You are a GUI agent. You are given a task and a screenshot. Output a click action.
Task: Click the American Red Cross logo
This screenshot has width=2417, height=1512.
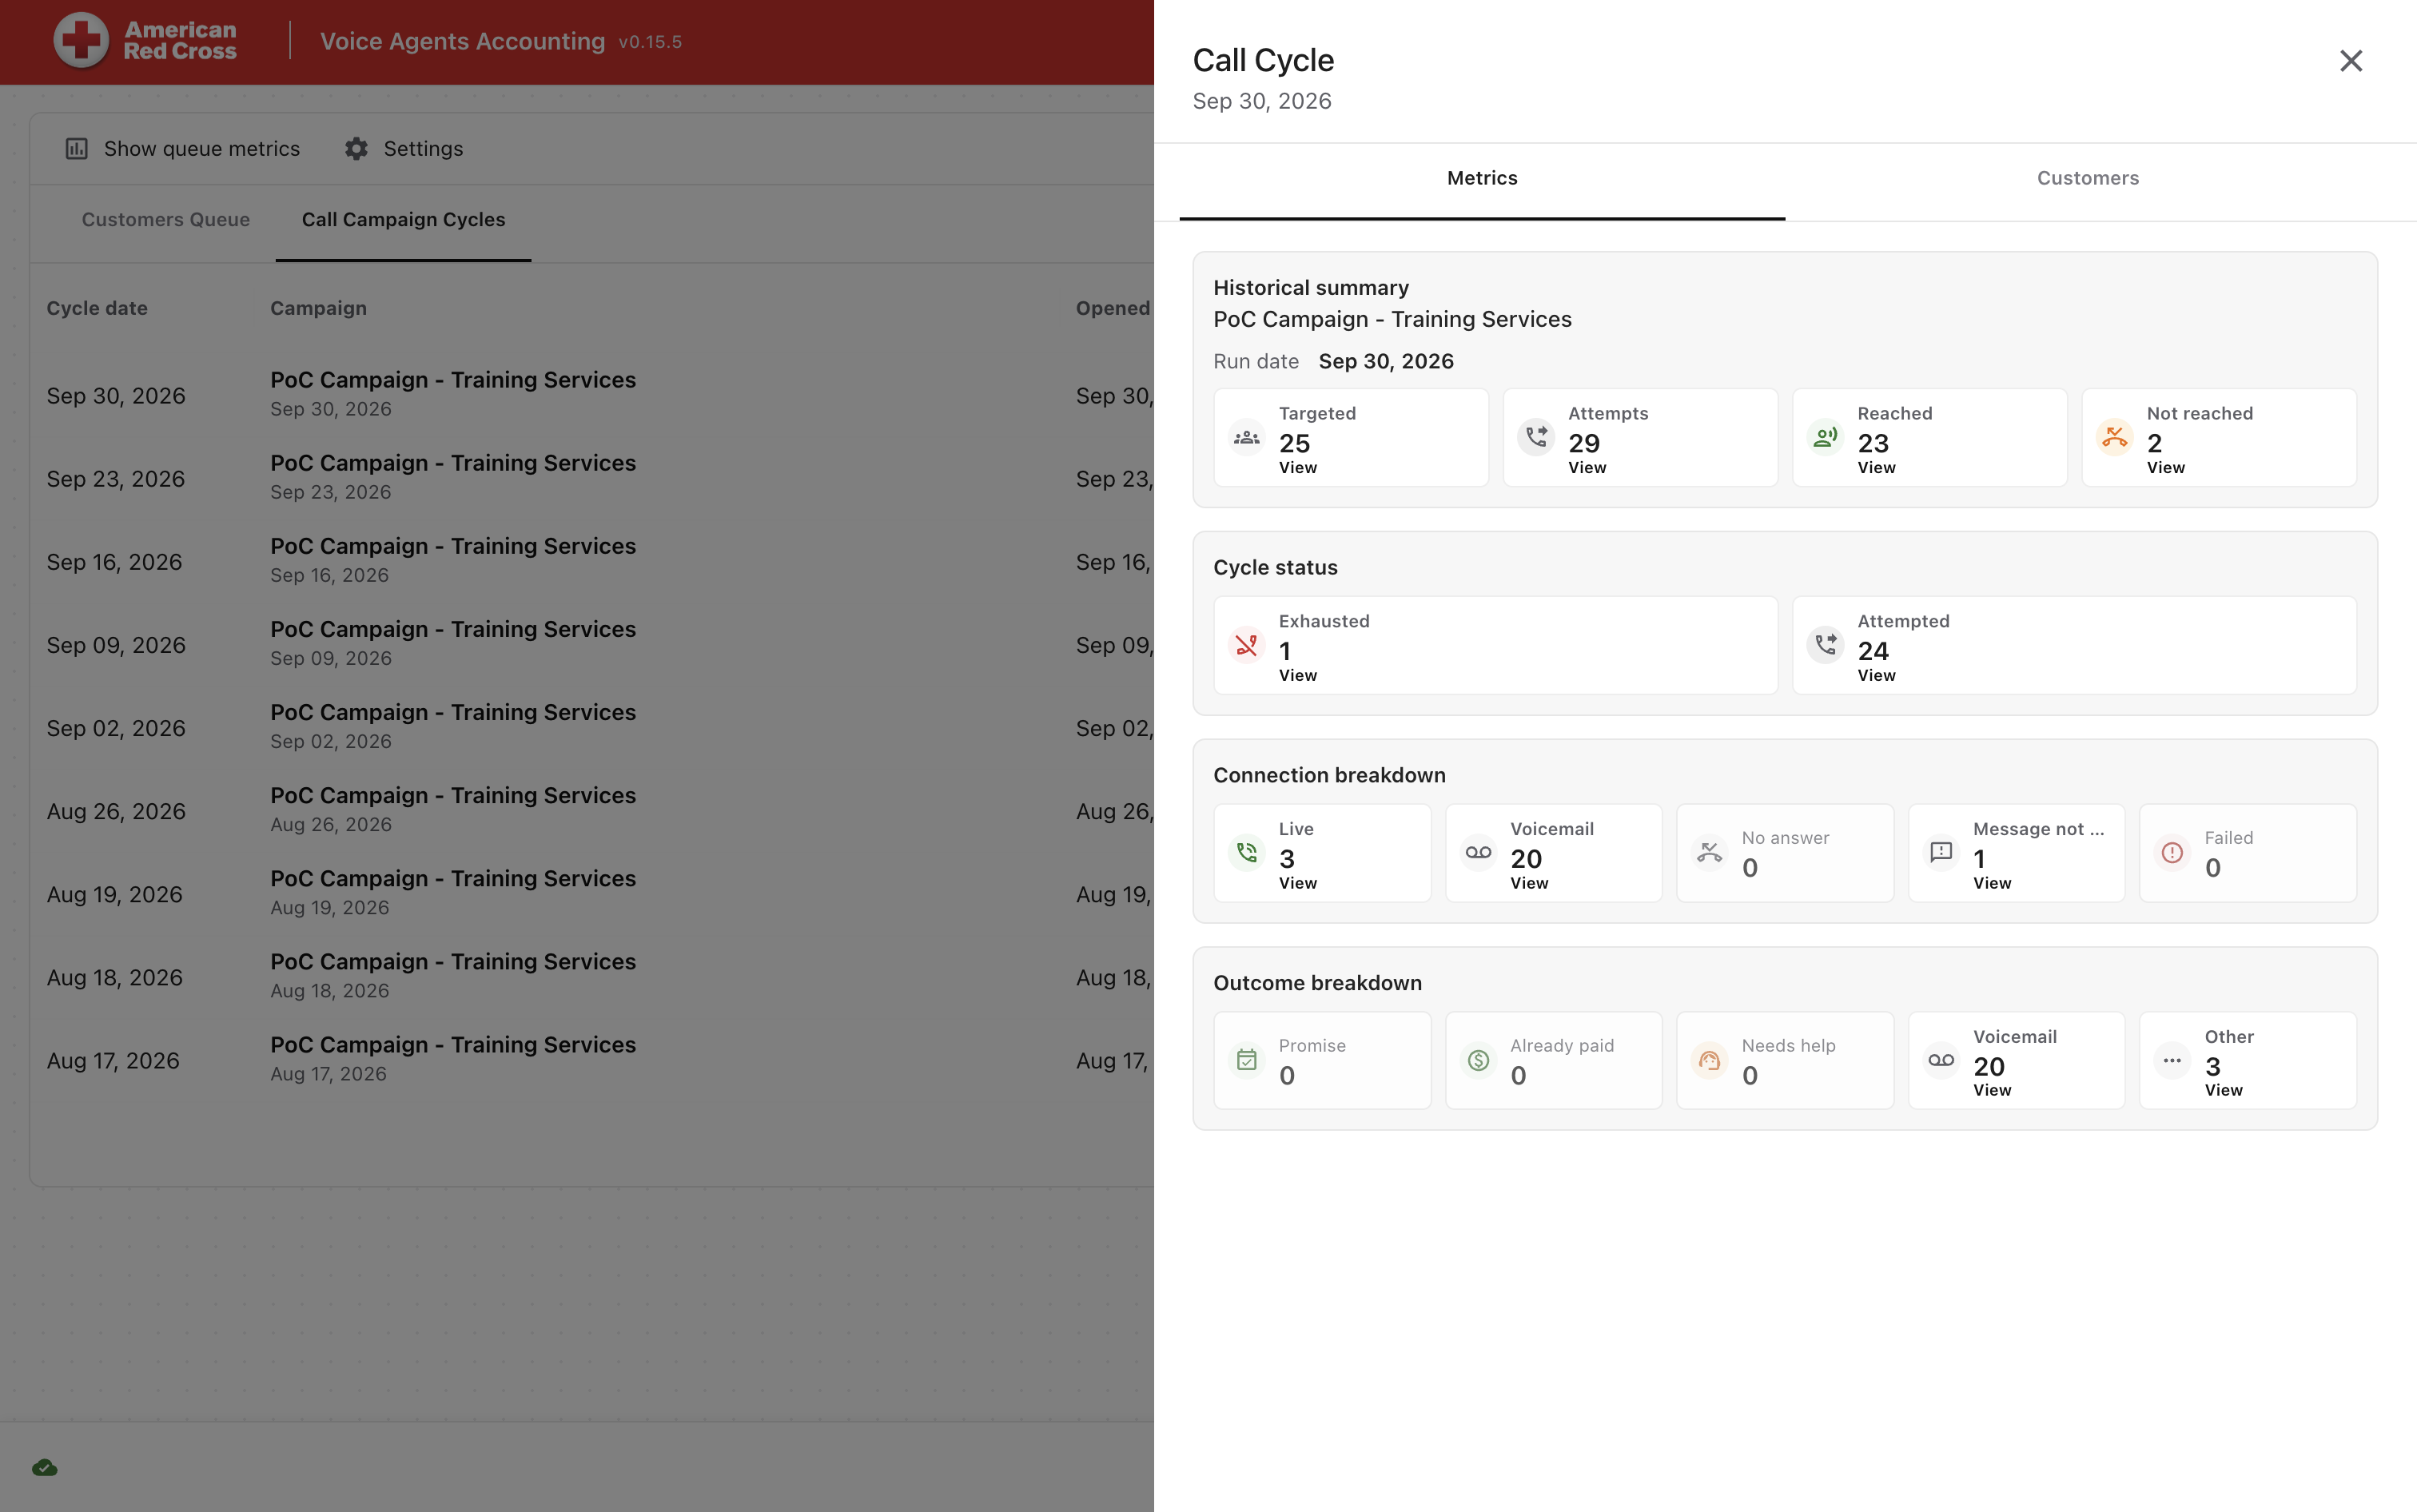[145, 41]
